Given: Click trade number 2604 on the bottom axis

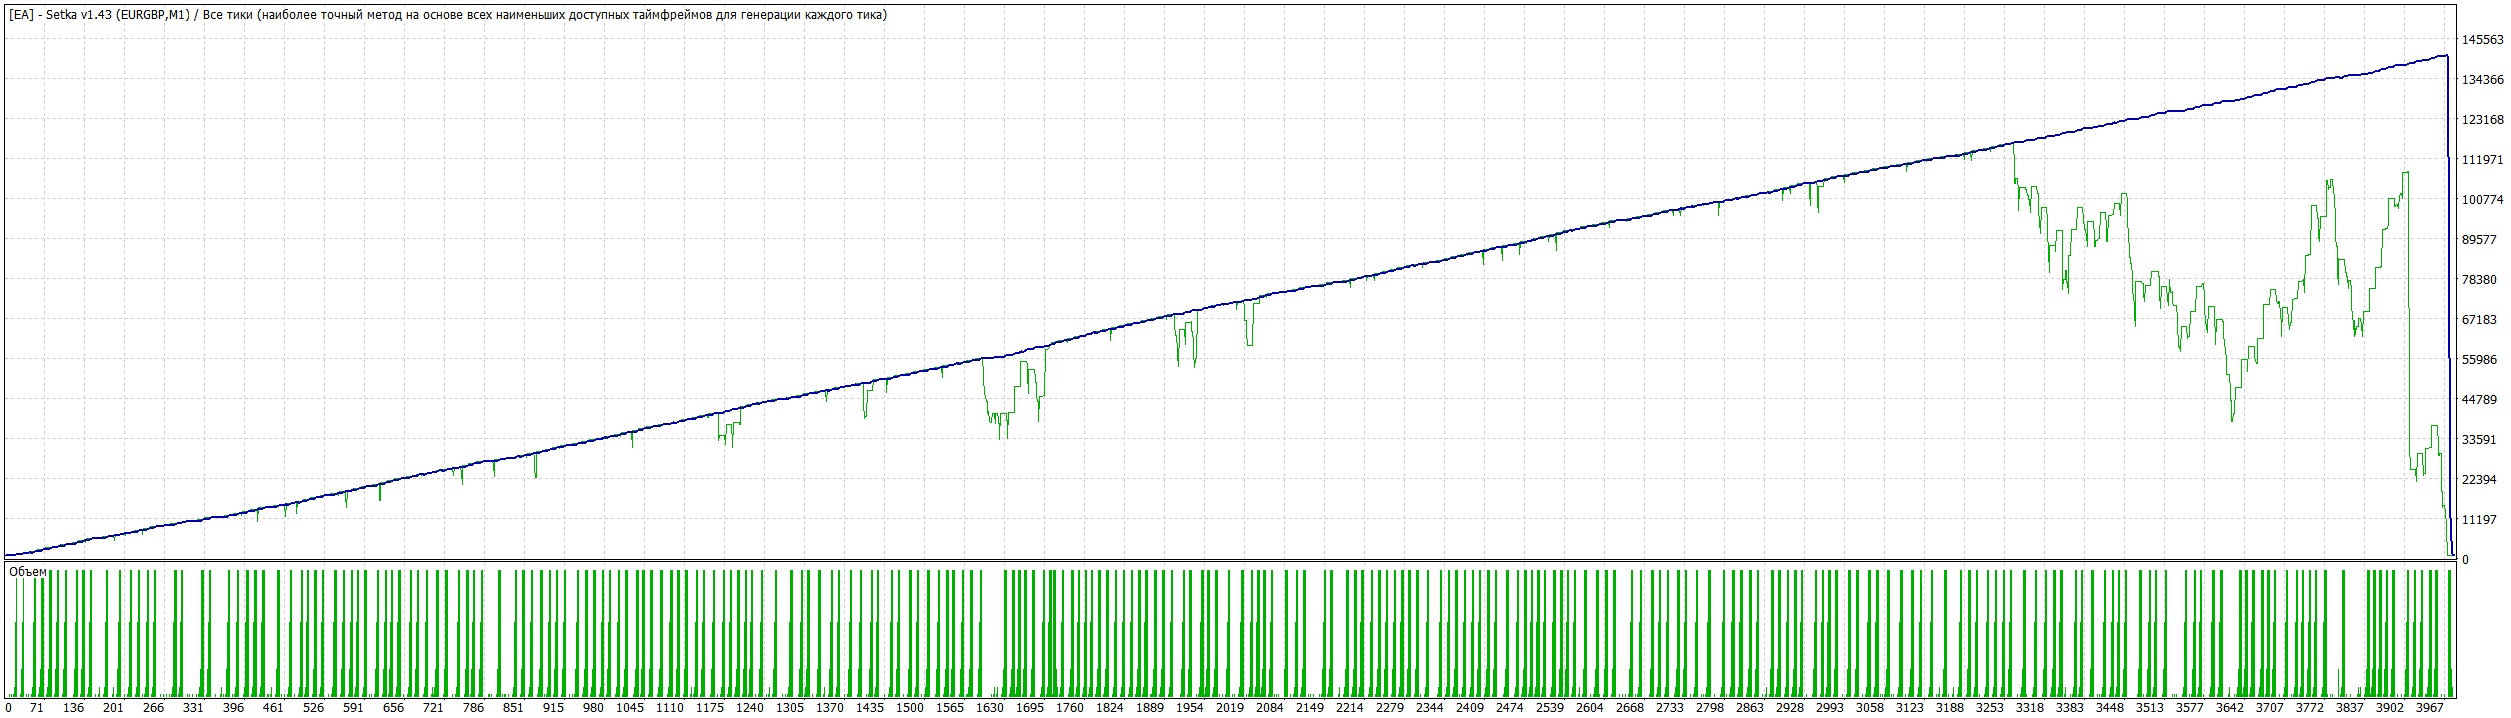Looking at the screenshot, I should pyautogui.click(x=1590, y=708).
